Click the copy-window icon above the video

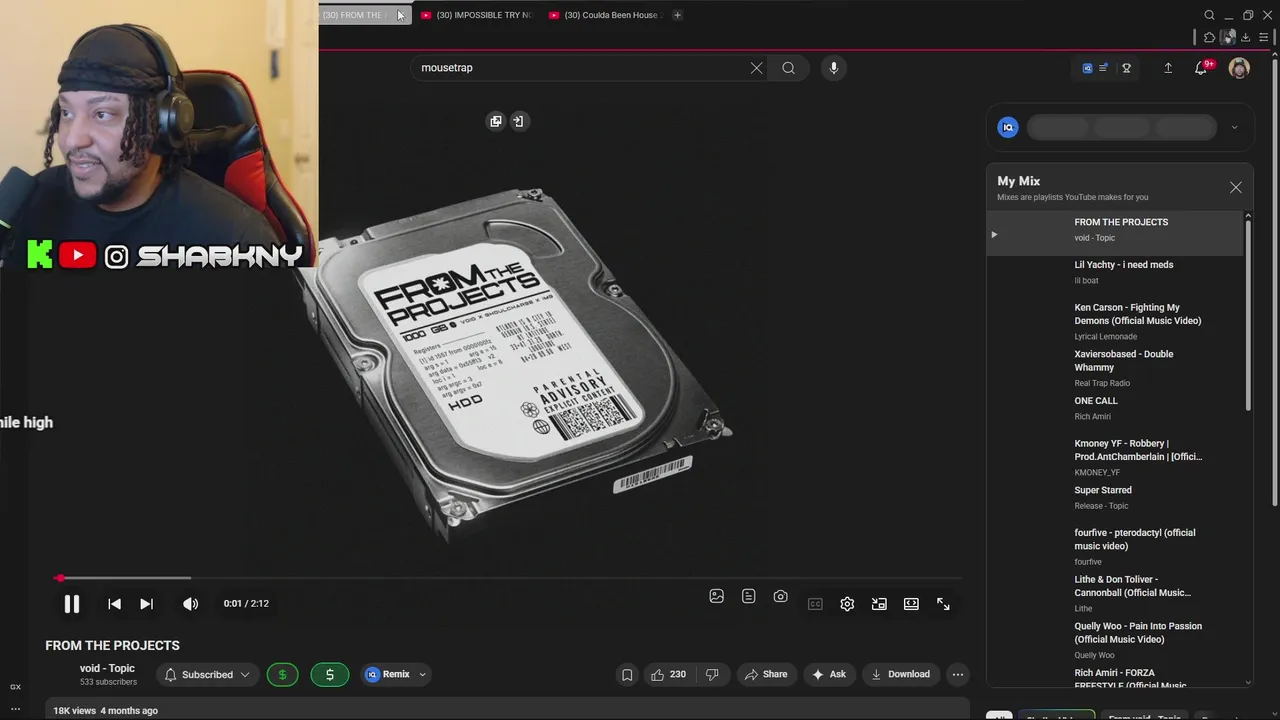[x=496, y=121]
